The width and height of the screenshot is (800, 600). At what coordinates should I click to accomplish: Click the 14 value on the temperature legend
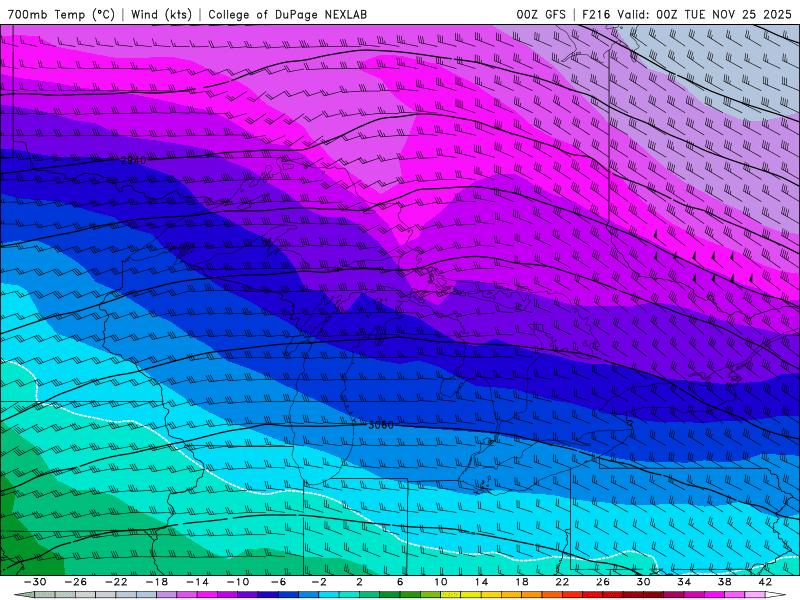point(481,582)
